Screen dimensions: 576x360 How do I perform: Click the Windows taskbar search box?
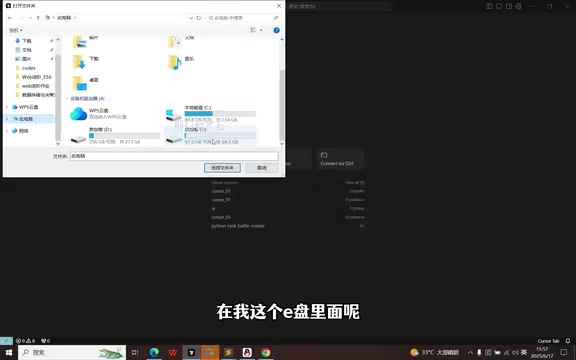[72, 352]
